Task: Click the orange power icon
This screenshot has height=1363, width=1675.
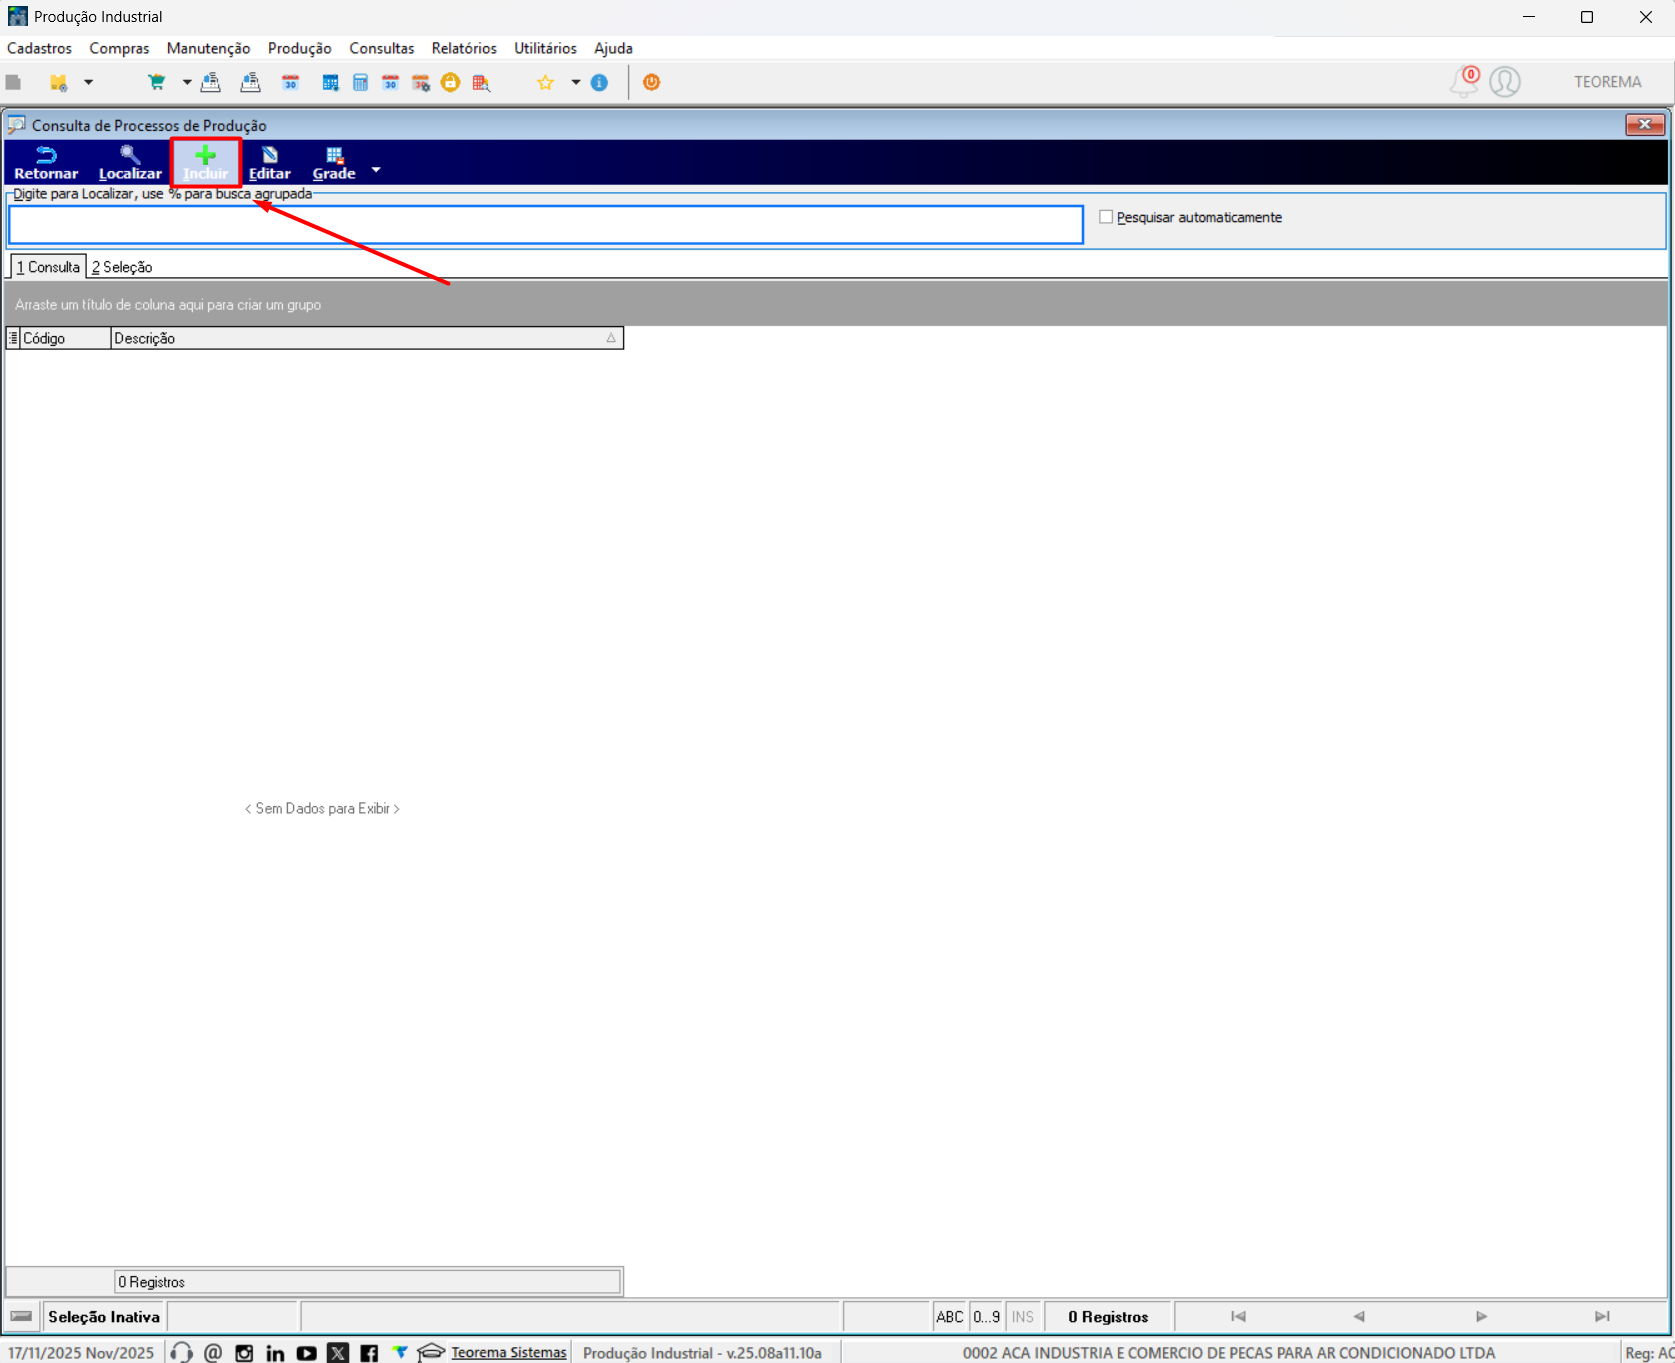Action: pyautogui.click(x=651, y=82)
